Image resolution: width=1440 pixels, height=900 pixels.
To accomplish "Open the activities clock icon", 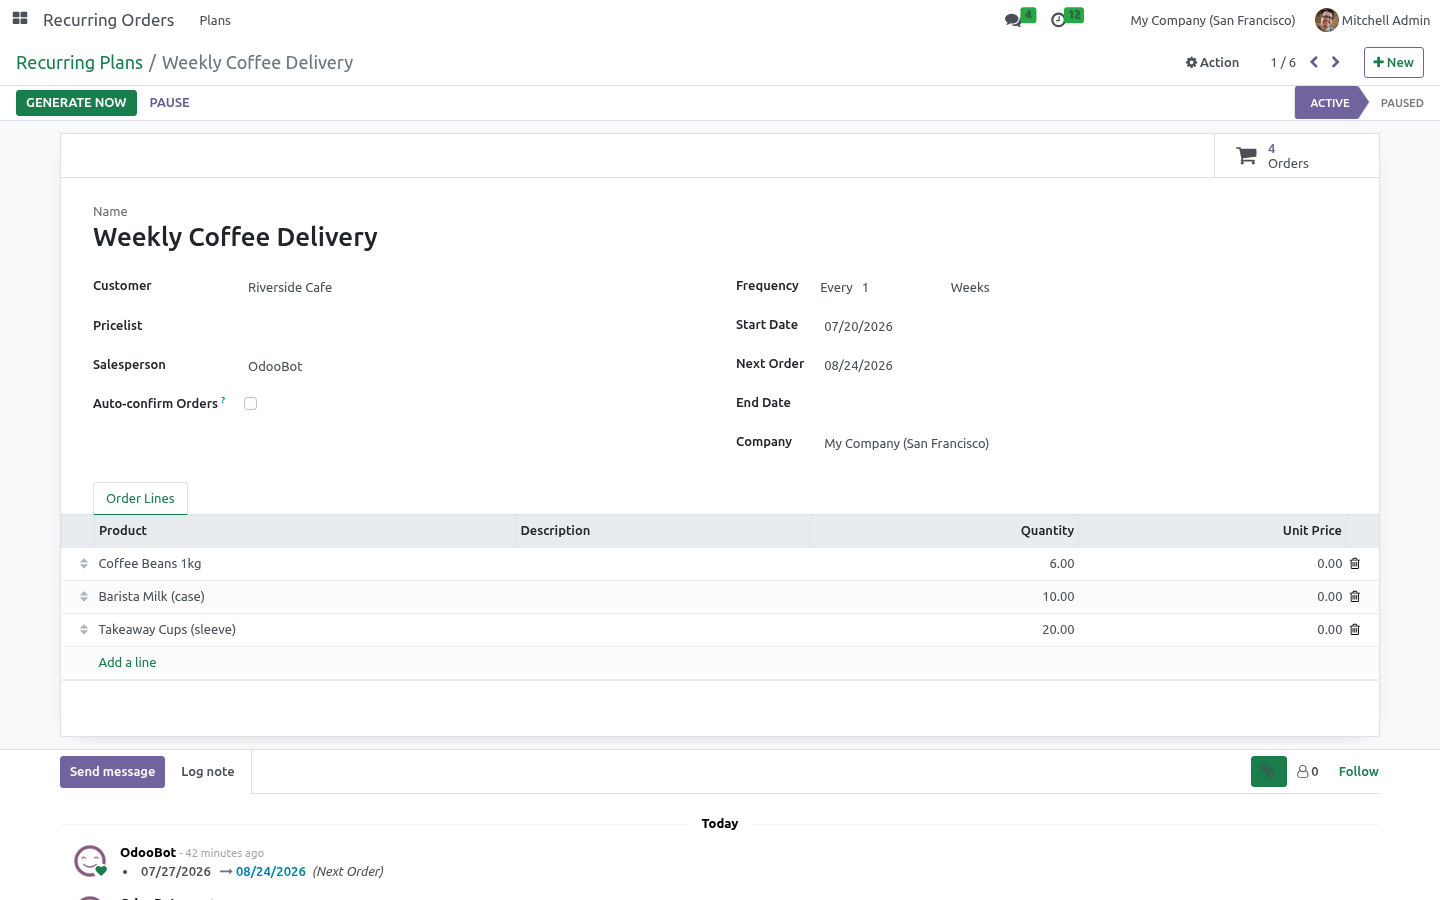I will click(1059, 20).
